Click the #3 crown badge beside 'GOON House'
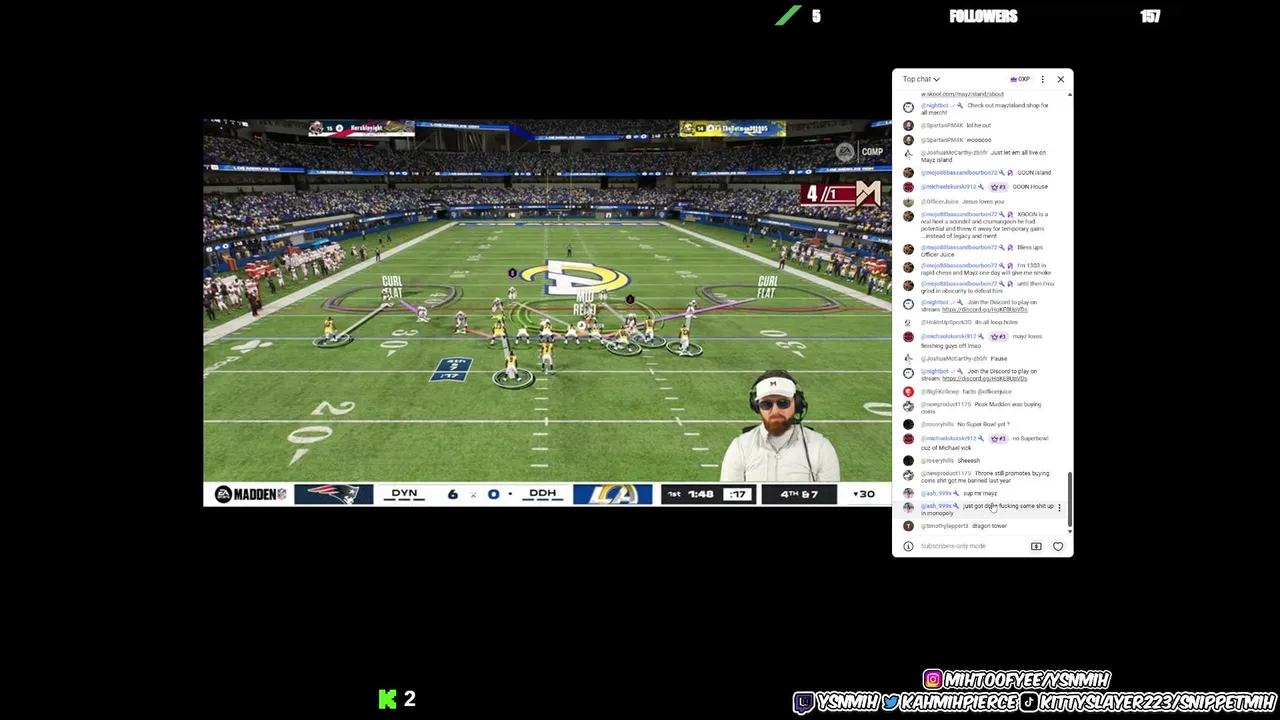The image size is (1280, 720). coord(998,187)
